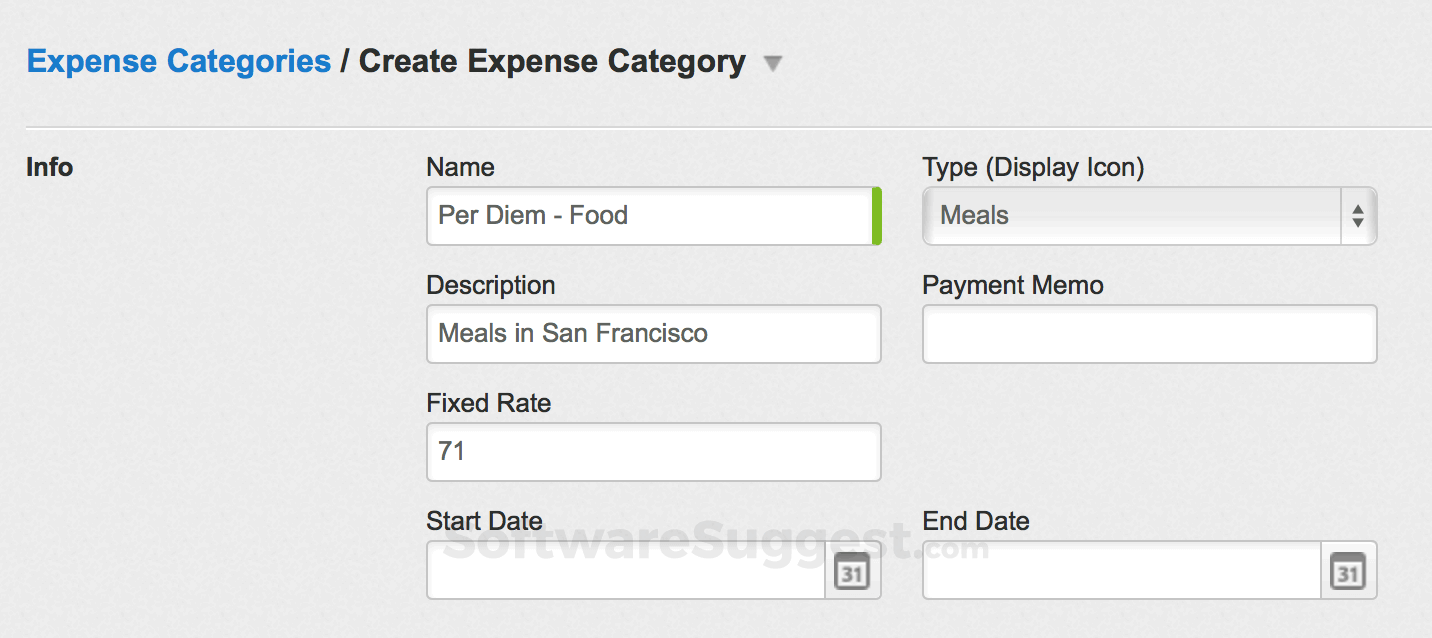The width and height of the screenshot is (1432, 638).
Task: Click the Create Expense Category page title
Action: pos(552,61)
